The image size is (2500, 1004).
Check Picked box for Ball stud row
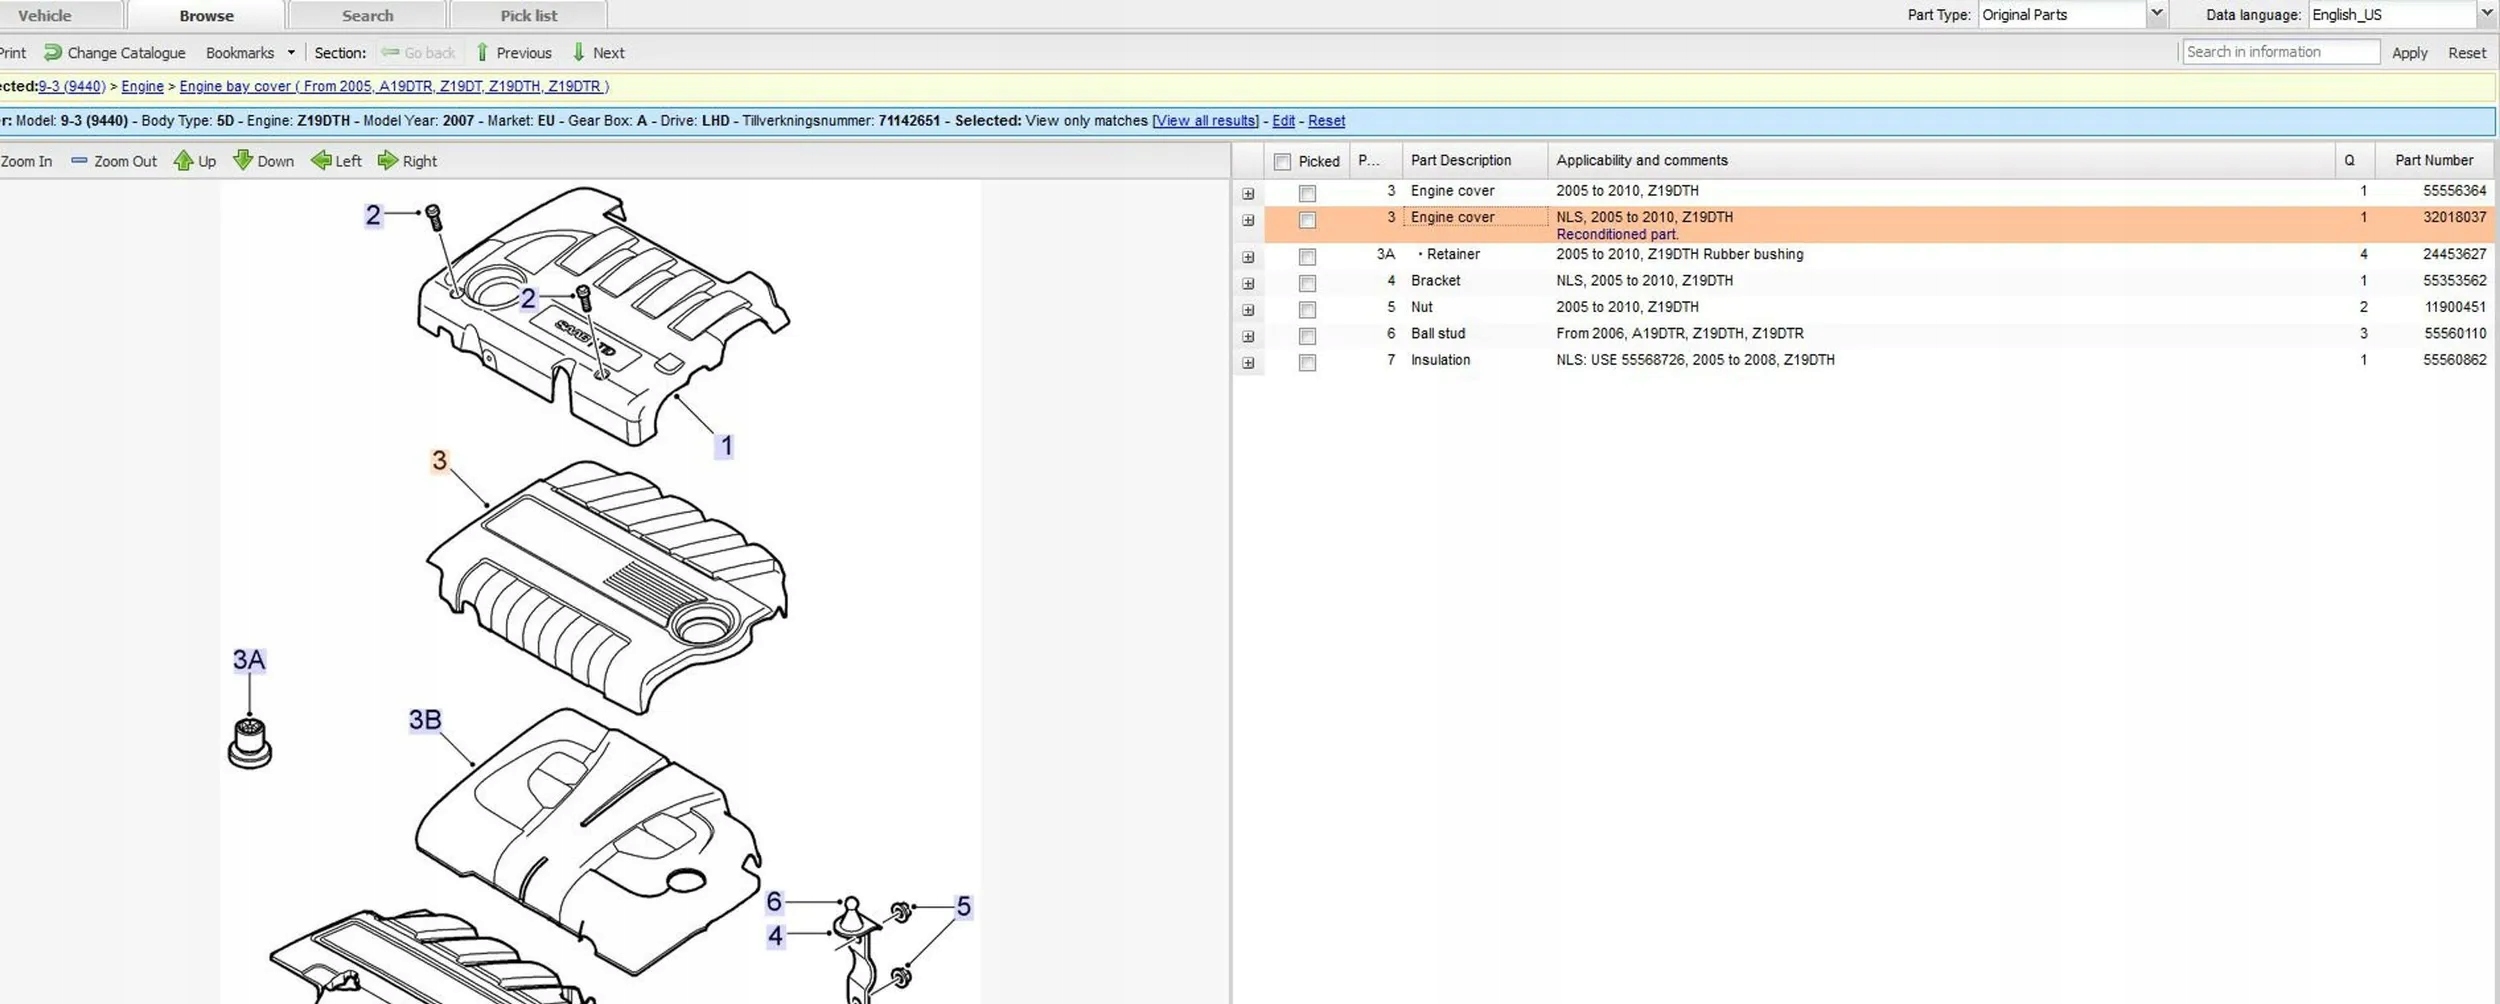1307,336
